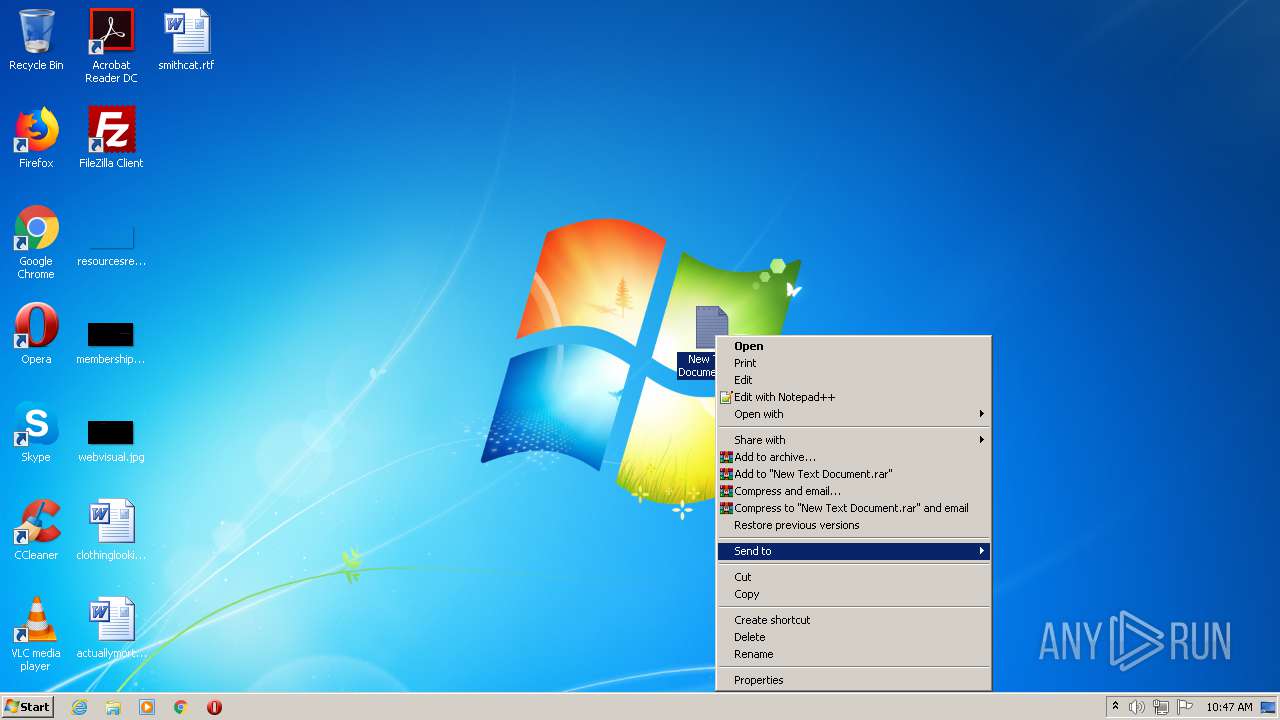Open Properties from the context menu

click(854, 680)
